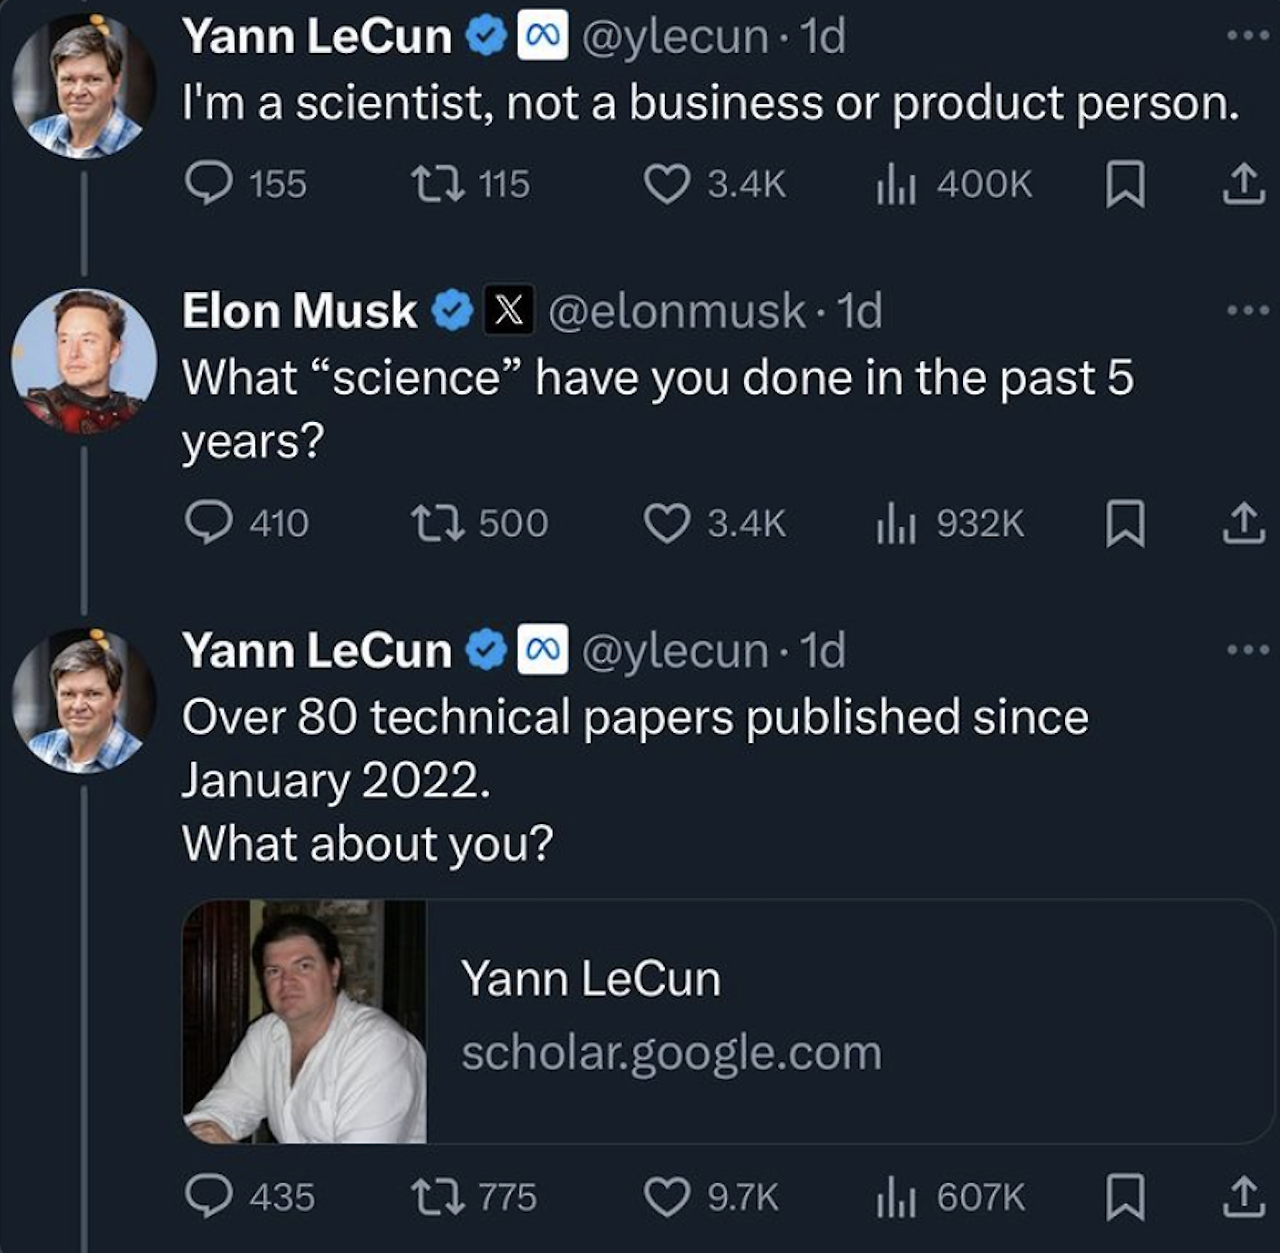
Task: Open more options on the first tweet
Action: (1248, 36)
